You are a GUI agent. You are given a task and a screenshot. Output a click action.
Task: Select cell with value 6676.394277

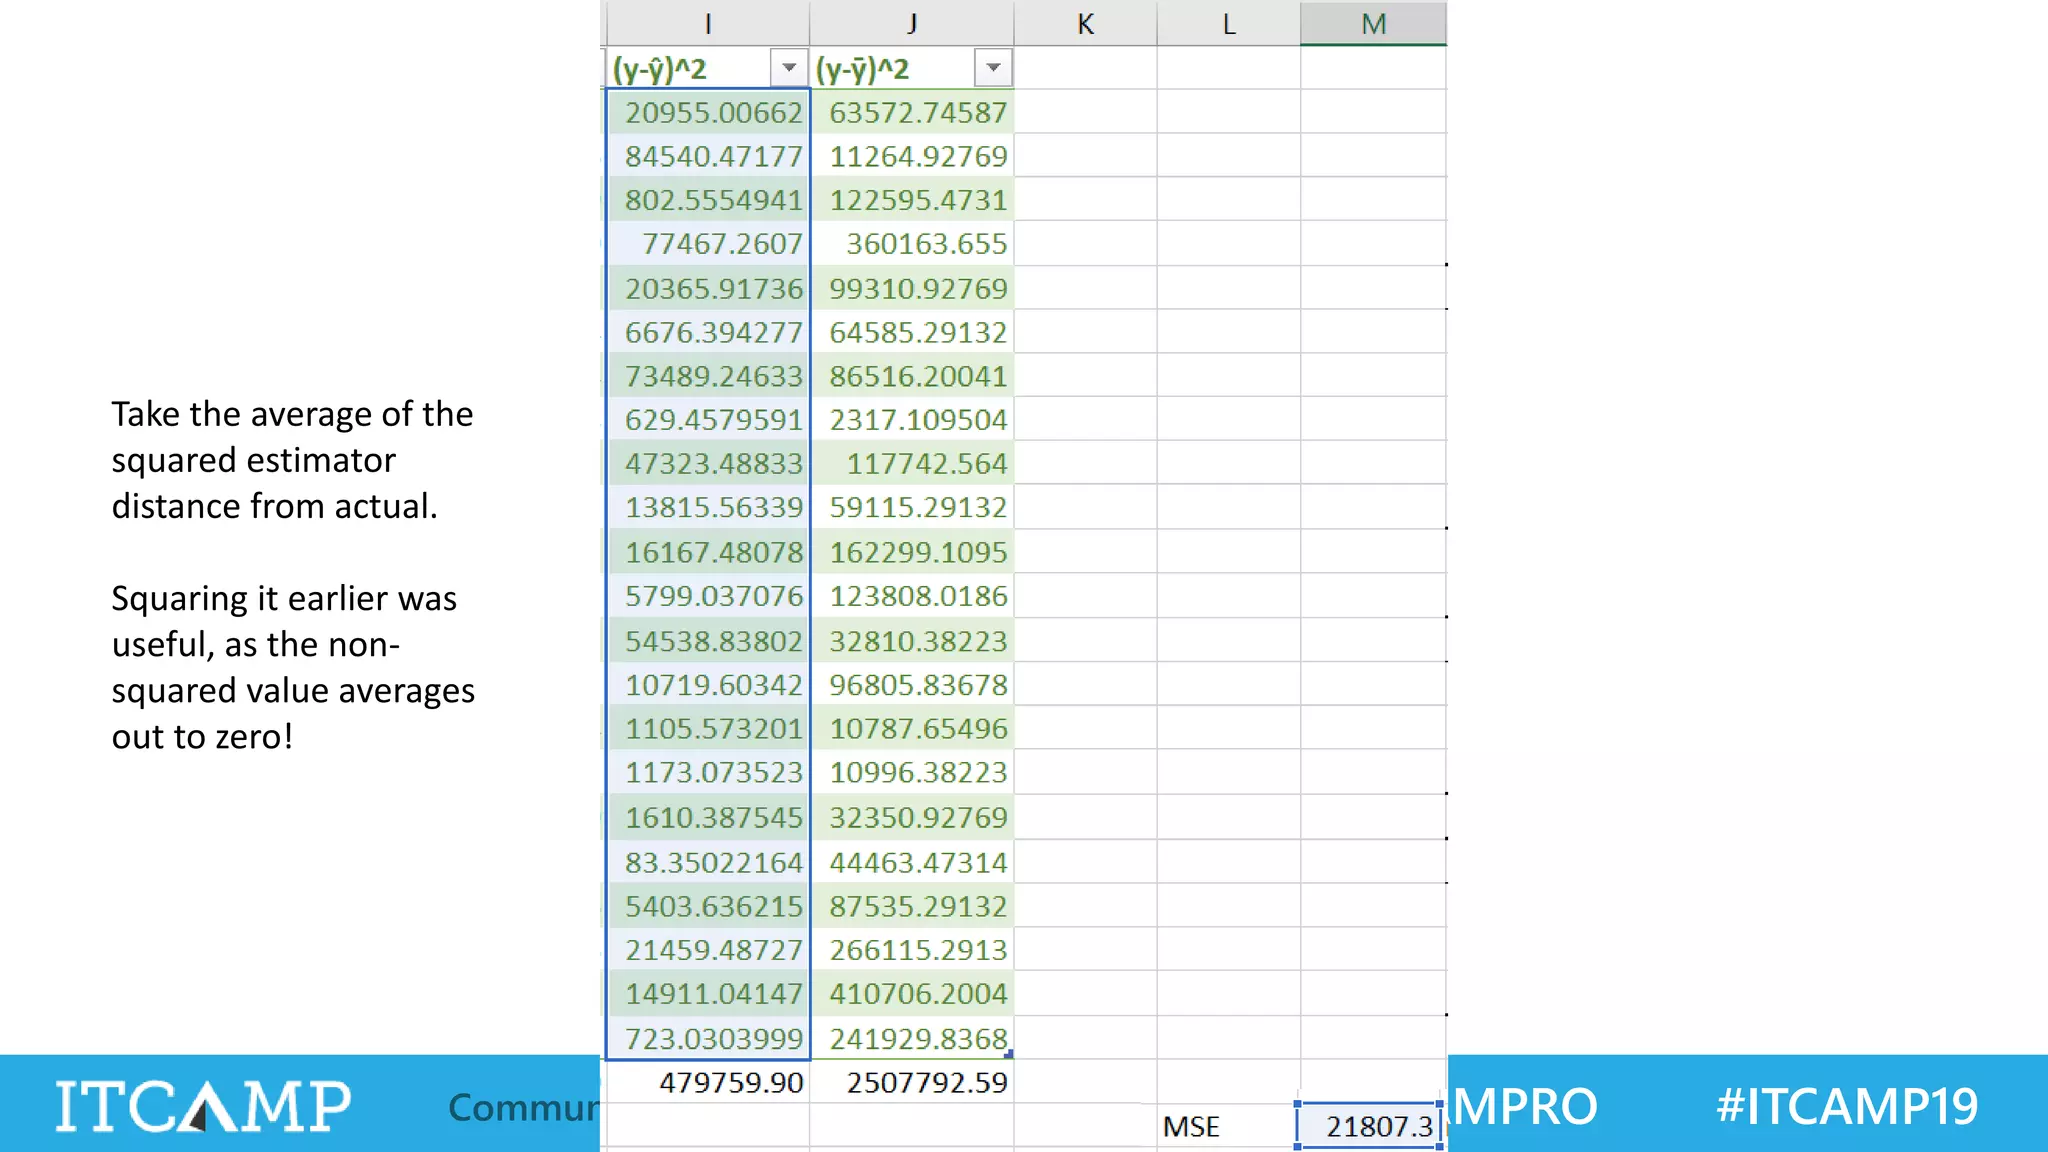708,332
